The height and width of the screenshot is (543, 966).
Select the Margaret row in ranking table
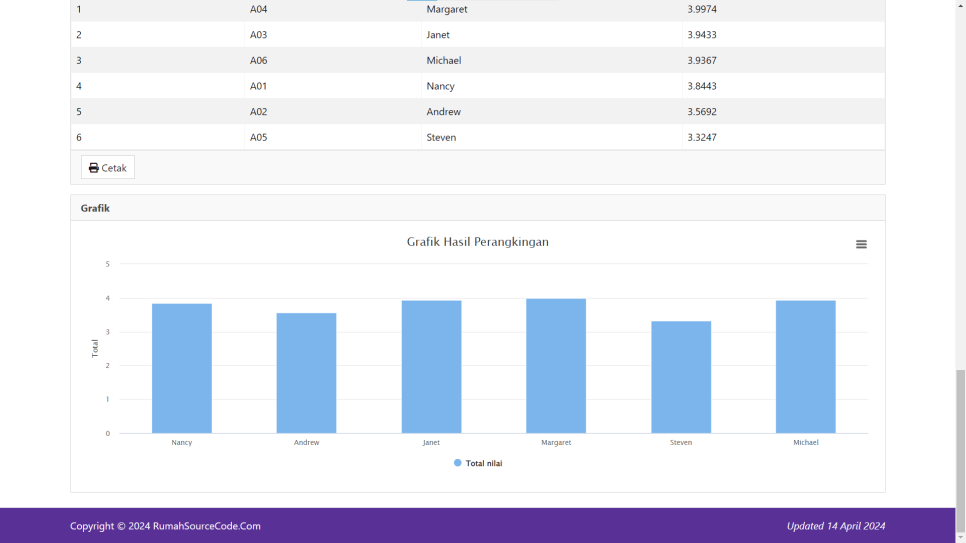coord(446,9)
